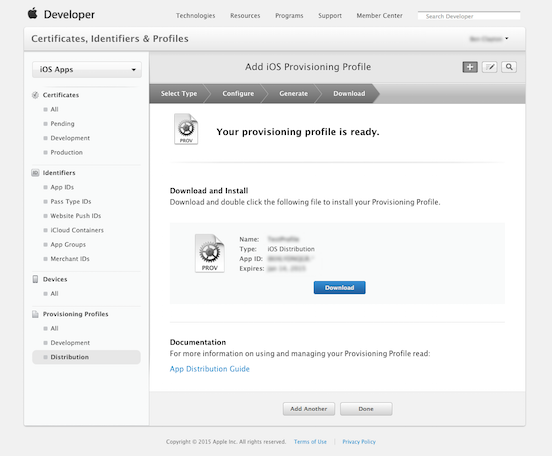Open the iOS Apps platform dropdown
The width and height of the screenshot is (552, 456).
(87, 69)
